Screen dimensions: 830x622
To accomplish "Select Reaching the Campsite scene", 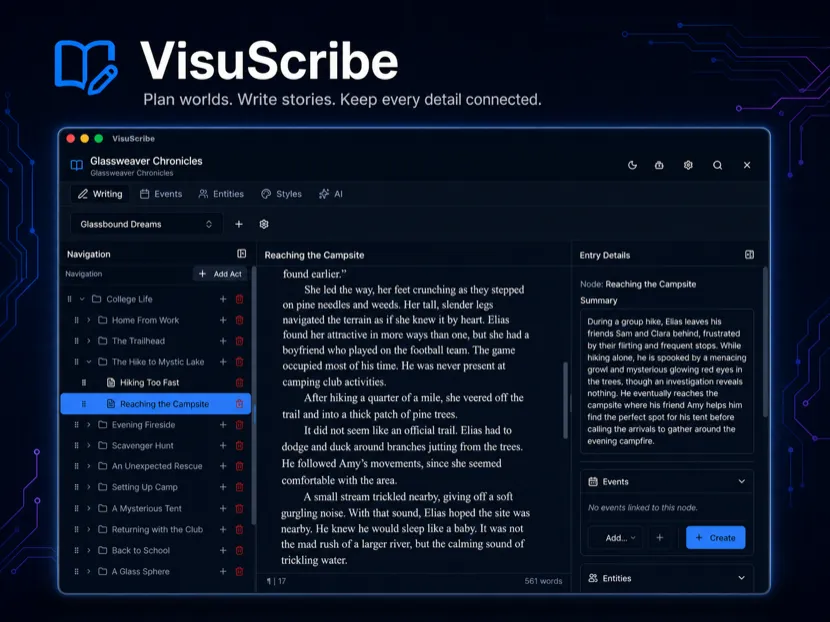I will click(x=156, y=403).
